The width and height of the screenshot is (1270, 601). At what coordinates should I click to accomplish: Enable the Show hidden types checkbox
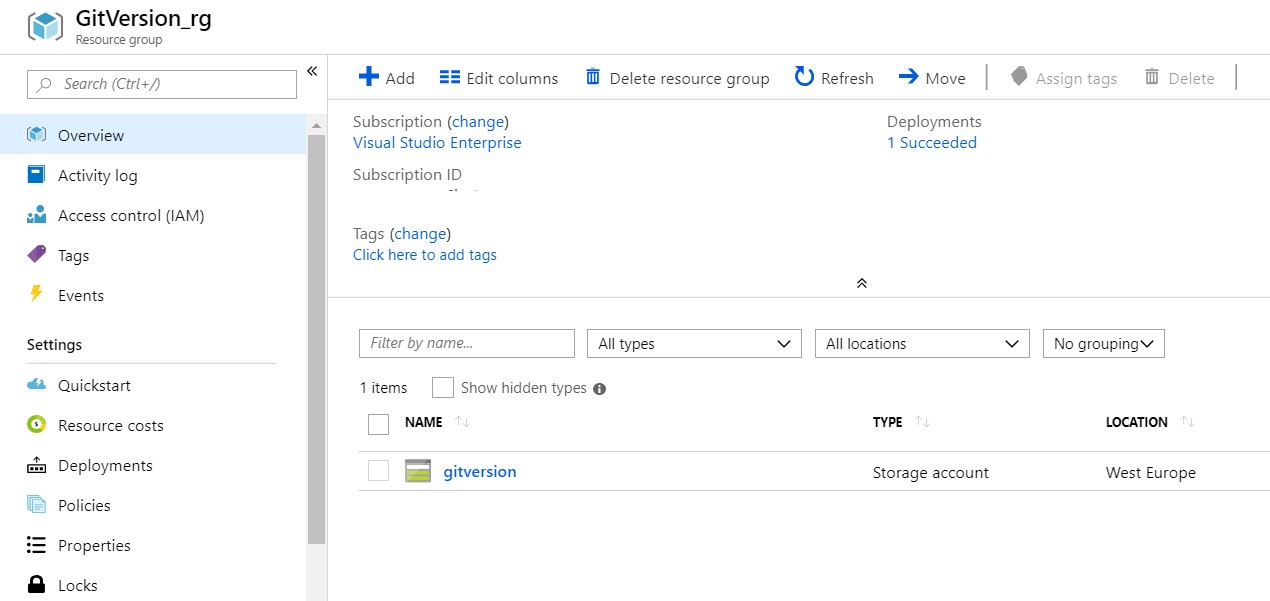(x=443, y=388)
